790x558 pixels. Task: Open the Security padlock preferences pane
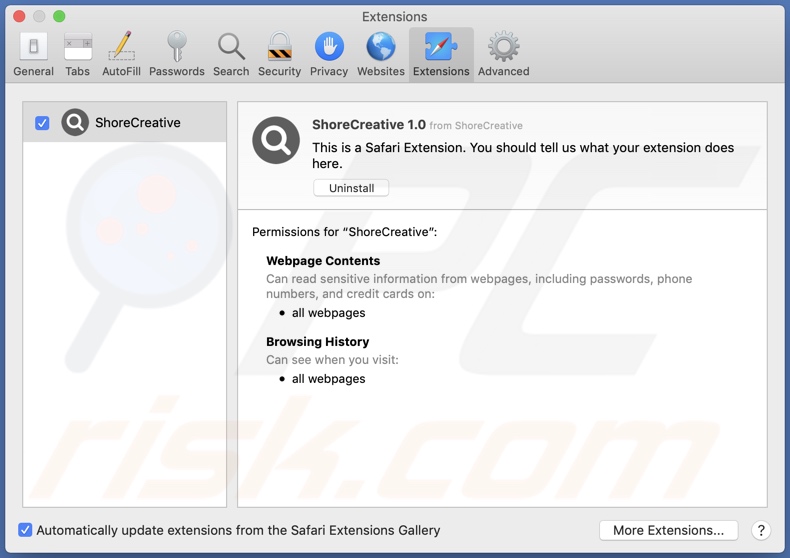point(280,54)
